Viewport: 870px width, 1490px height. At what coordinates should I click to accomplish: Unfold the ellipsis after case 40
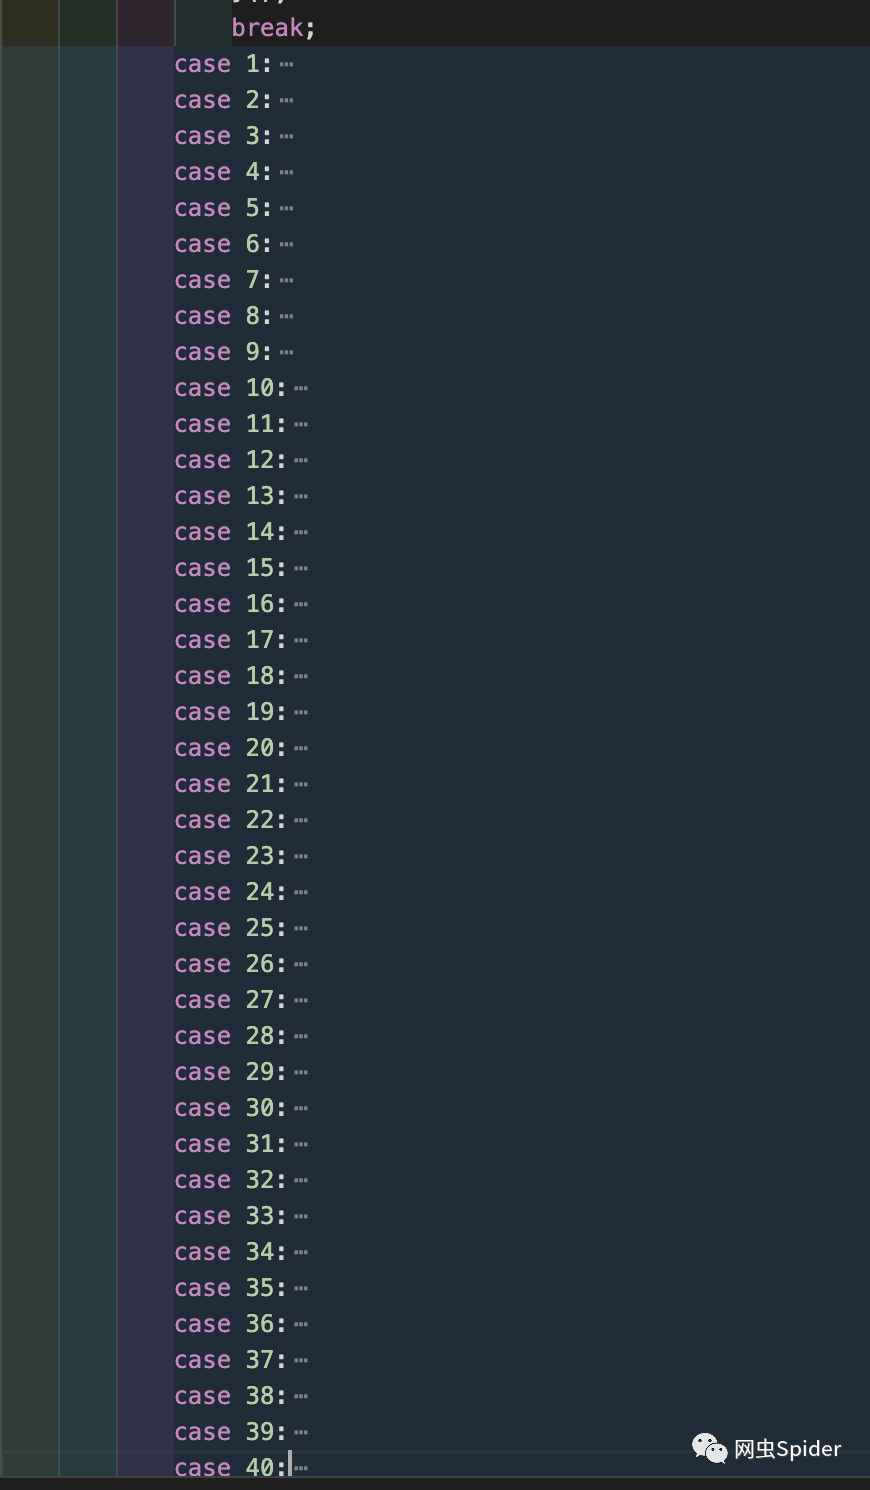click(301, 1468)
